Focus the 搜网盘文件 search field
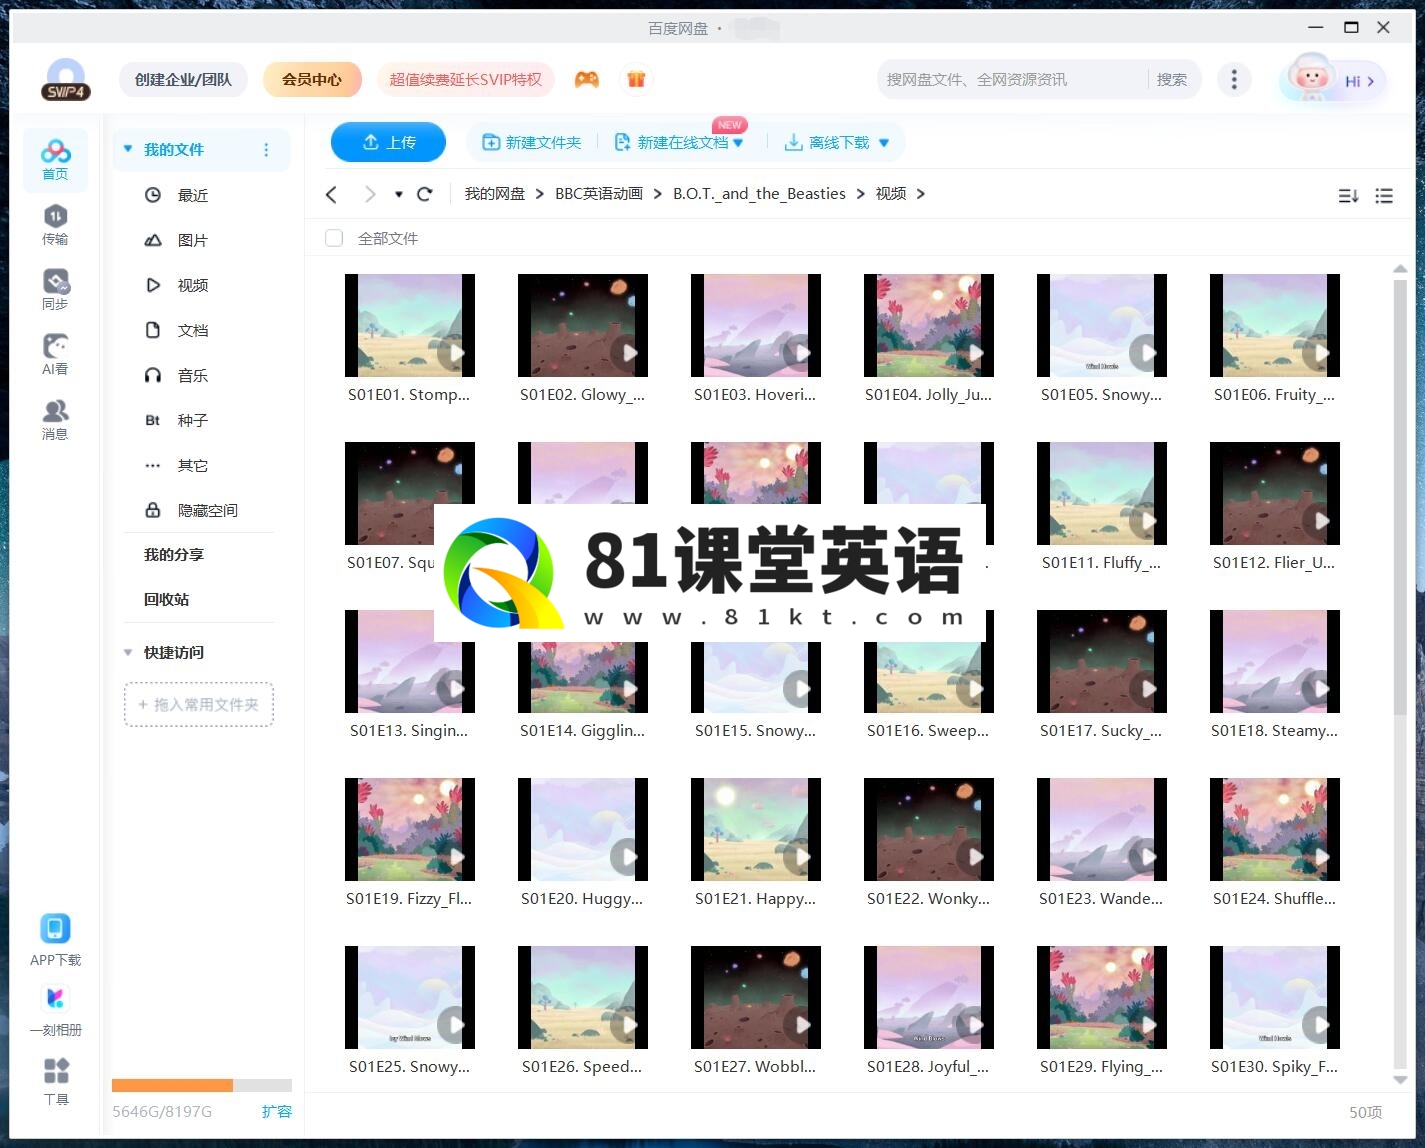The image size is (1425, 1148). click(x=1012, y=79)
